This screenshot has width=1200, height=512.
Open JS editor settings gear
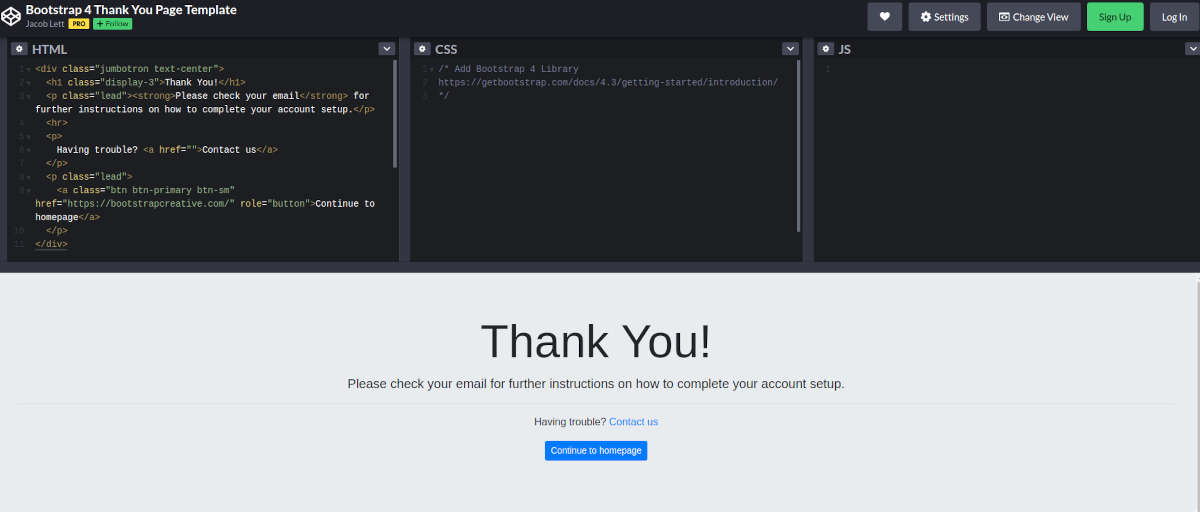tap(825, 49)
